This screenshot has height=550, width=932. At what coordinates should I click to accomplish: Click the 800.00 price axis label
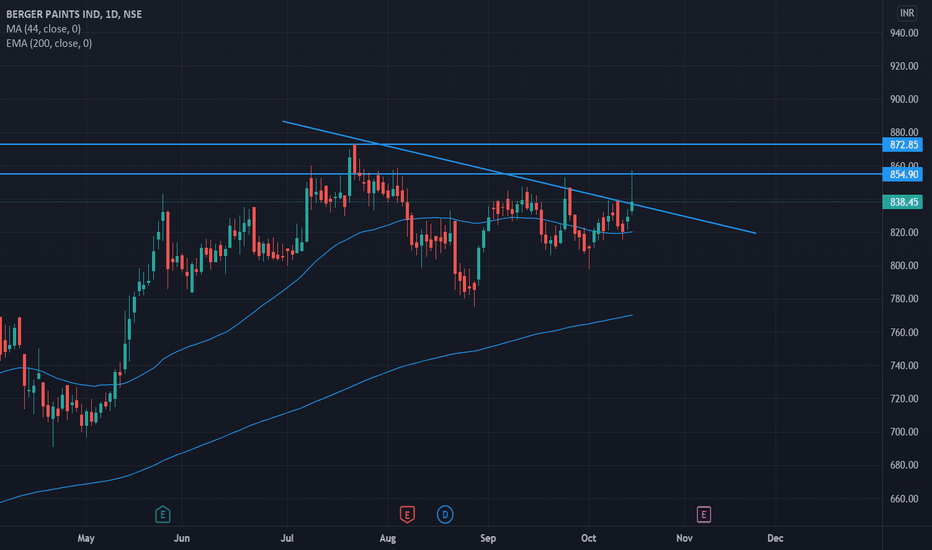point(903,265)
